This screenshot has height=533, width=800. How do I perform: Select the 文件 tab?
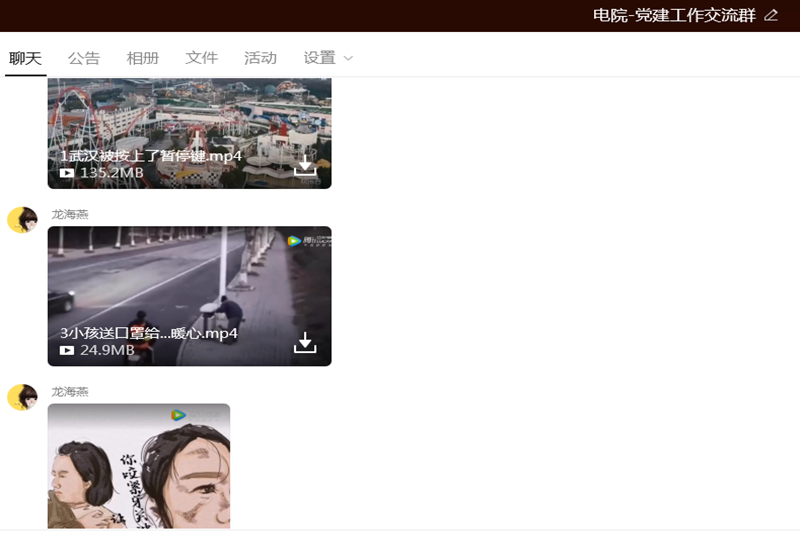coord(202,58)
